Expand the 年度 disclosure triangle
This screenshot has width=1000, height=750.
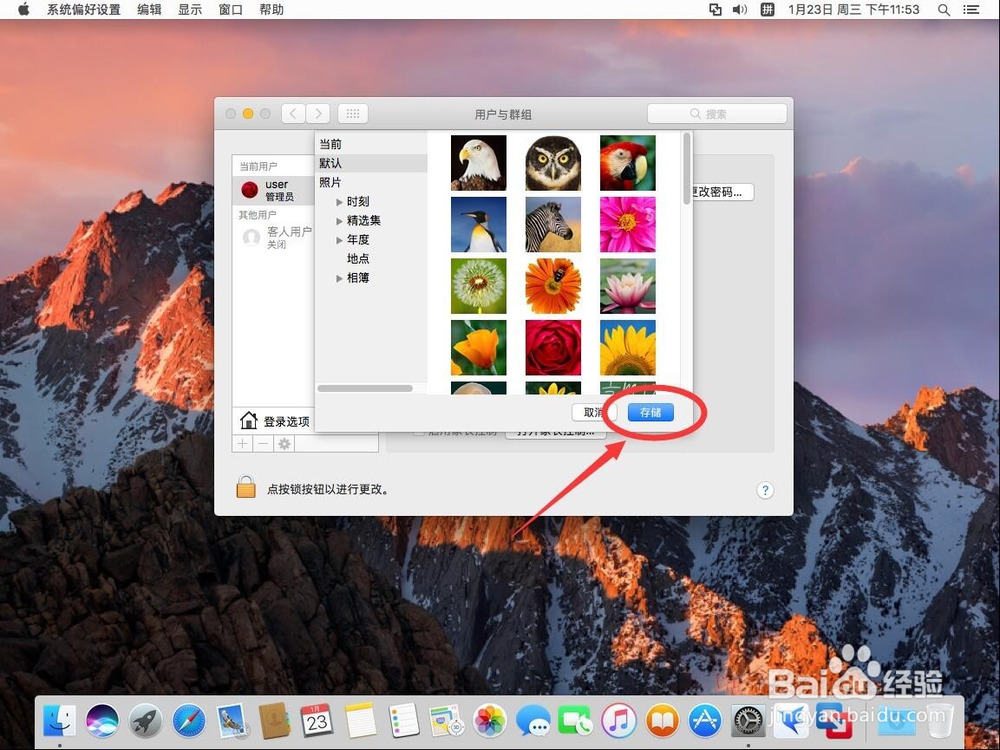click(x=339, y=240)
